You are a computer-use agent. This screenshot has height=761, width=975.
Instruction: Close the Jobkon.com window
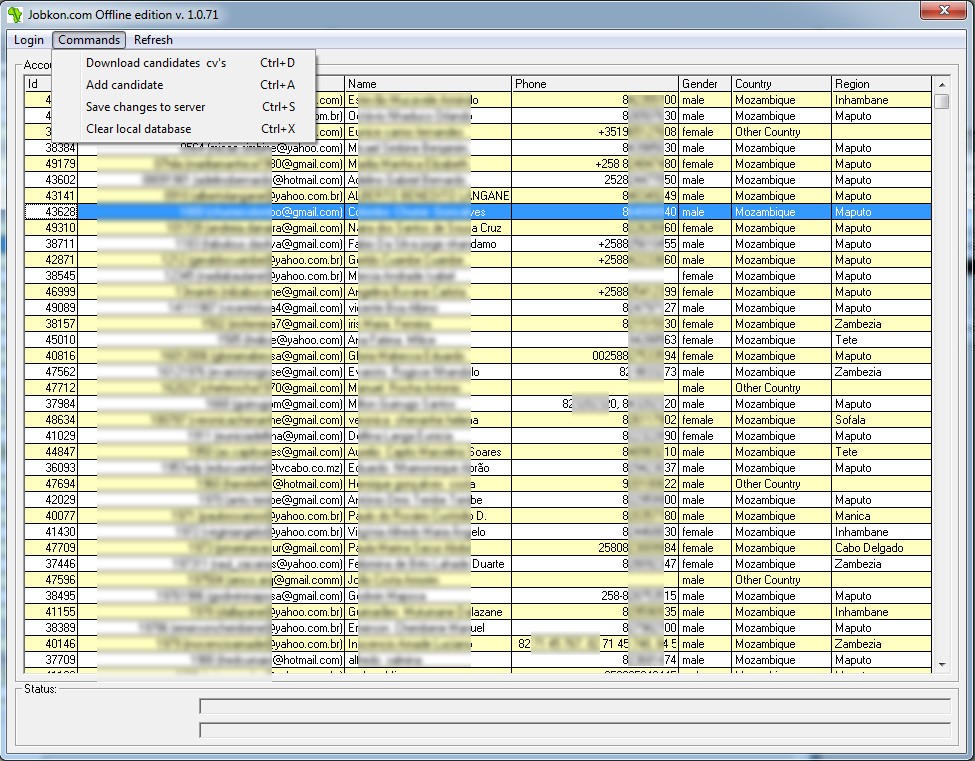tap(944, 10)
